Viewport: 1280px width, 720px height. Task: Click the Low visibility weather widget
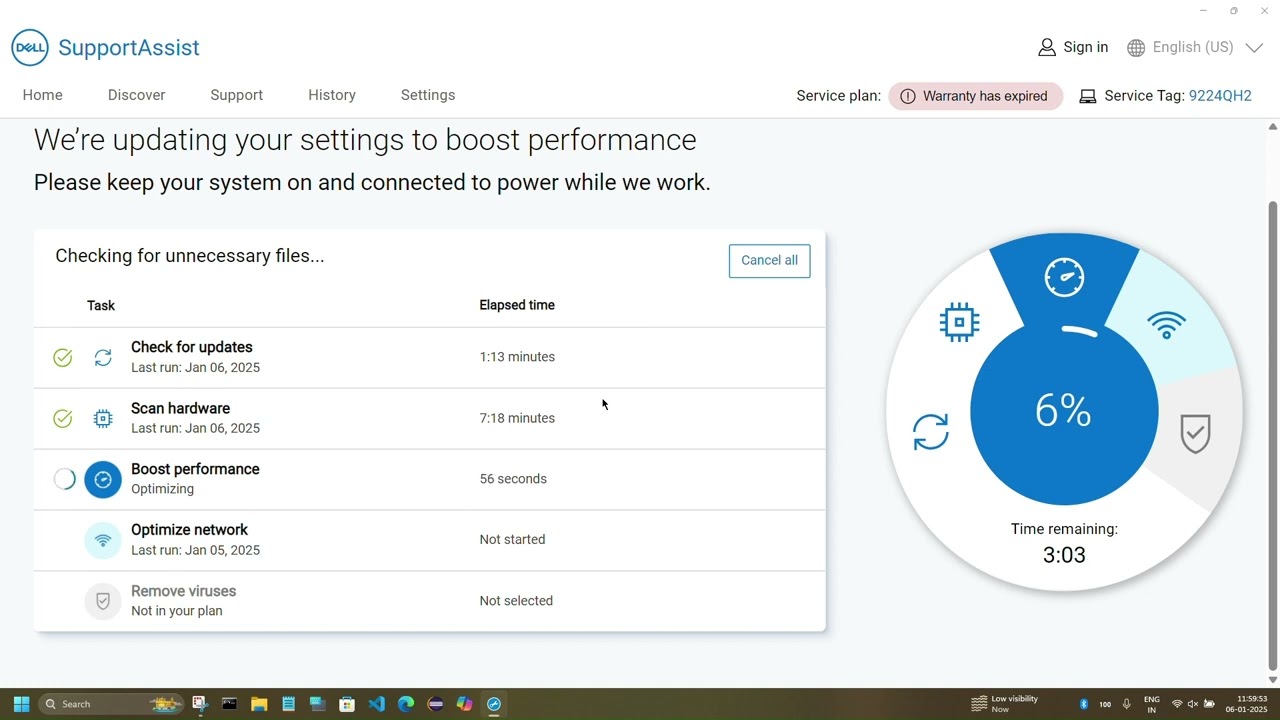point(1005,704)
